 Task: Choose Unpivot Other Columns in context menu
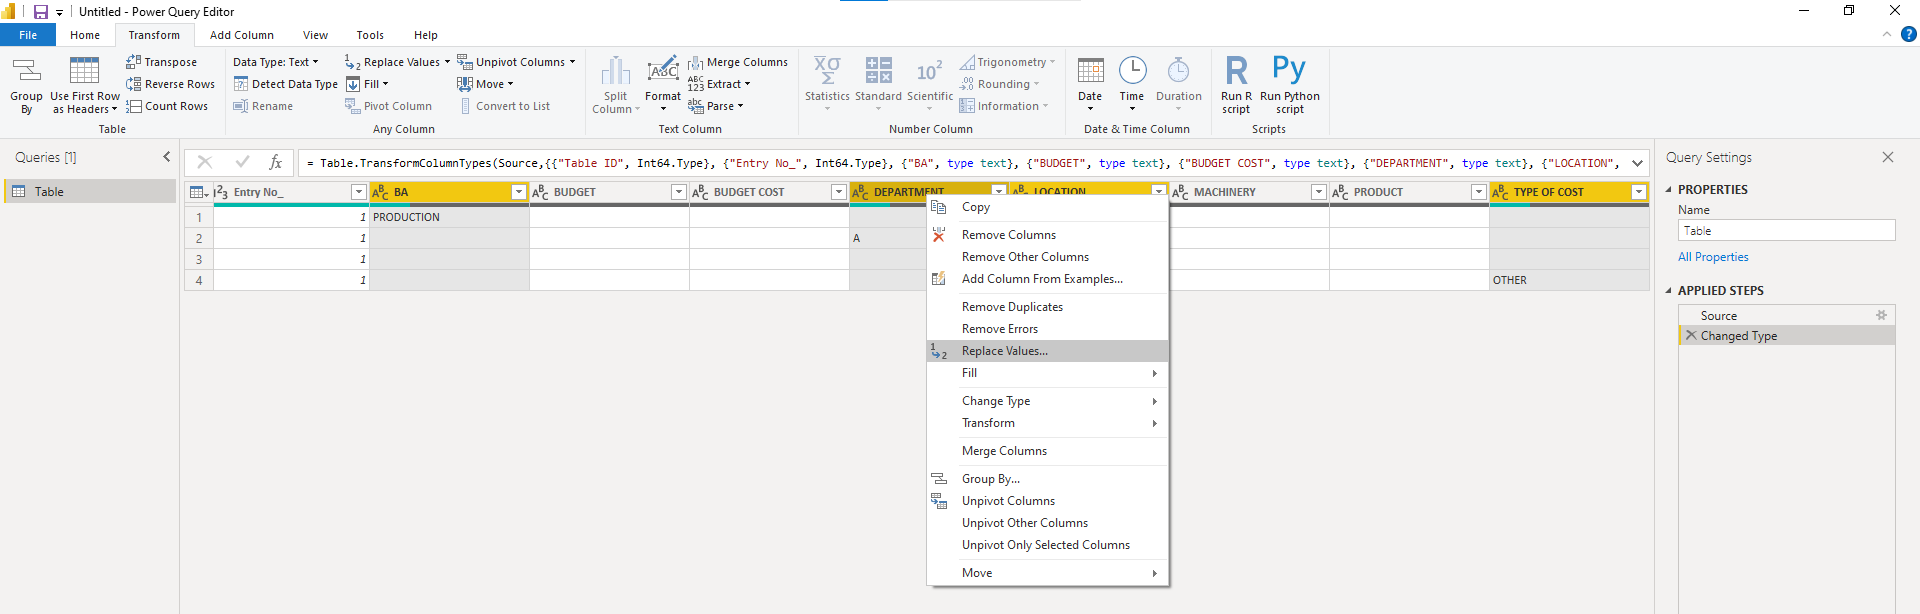[x=1047, y=523]
